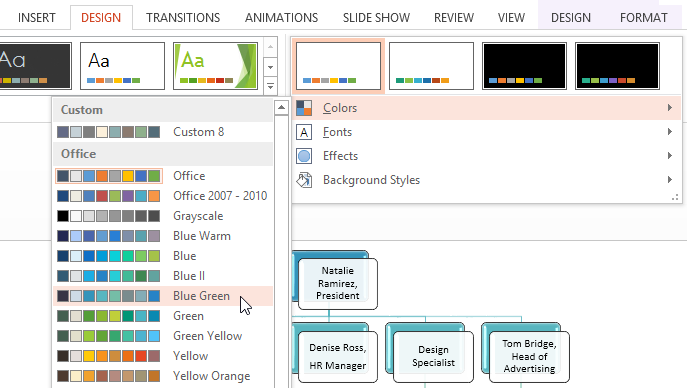Apply the Office color scheme

163,176
